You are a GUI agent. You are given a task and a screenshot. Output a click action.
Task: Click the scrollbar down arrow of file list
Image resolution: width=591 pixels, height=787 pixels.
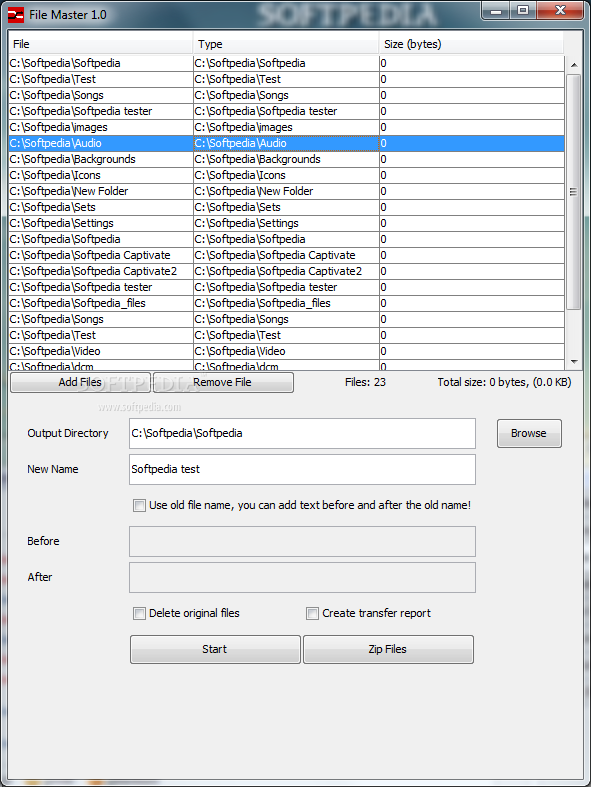pyautogui.click(x=573, y=362)
